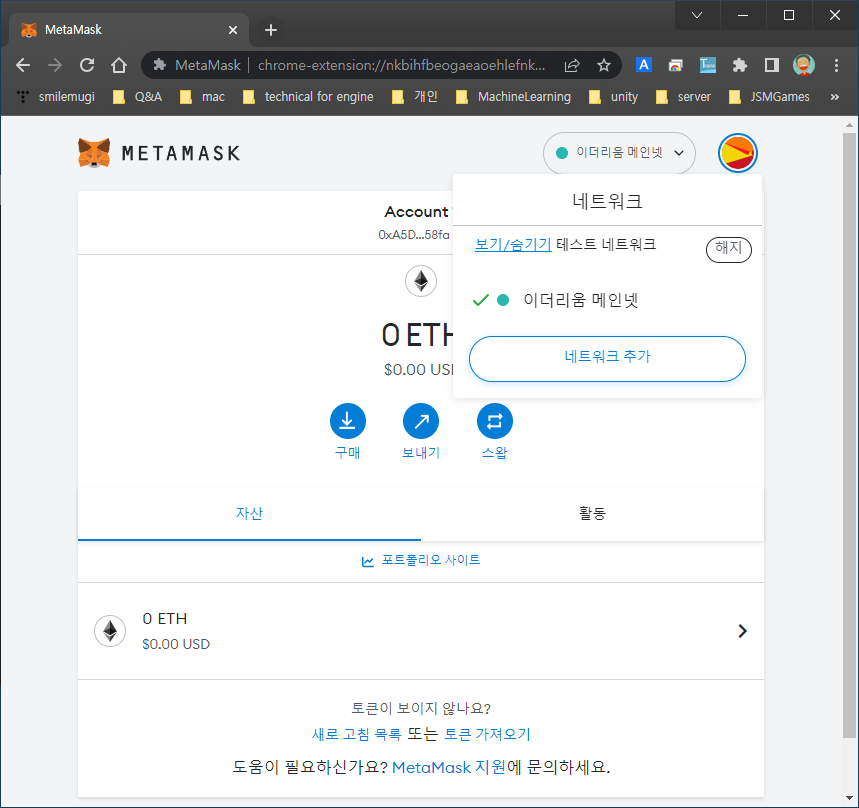
Task: Open the Q&A bookmark folder
Action: click(x=138, y=96)
